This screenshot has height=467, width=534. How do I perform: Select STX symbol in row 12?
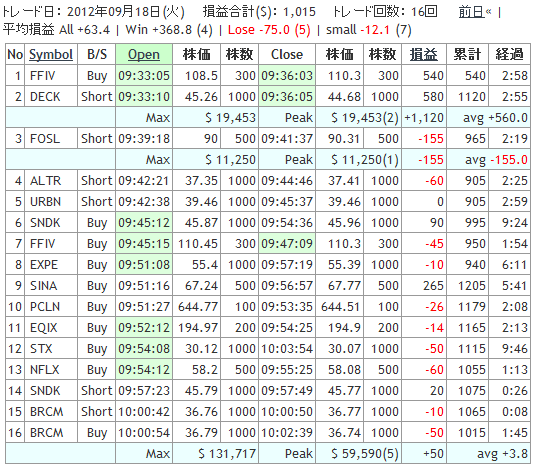coord(41,349)
